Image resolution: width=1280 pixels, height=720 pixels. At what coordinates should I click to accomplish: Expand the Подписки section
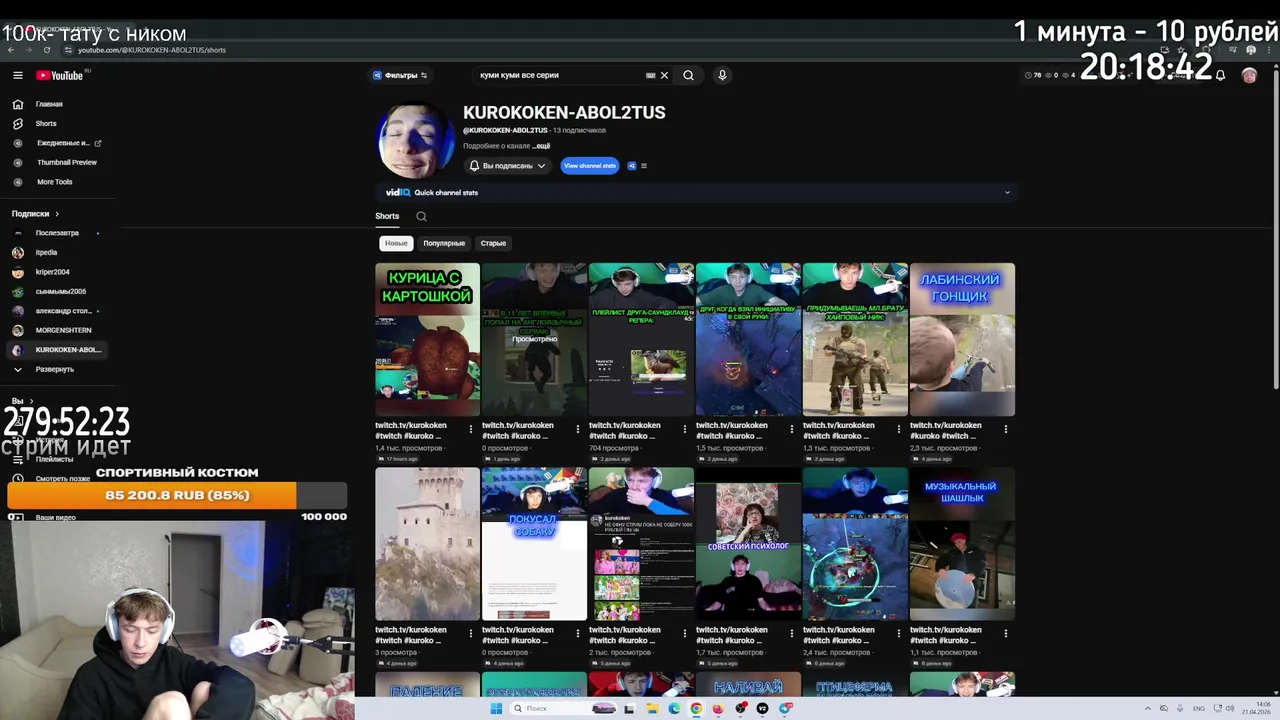[x=36, y=213]
